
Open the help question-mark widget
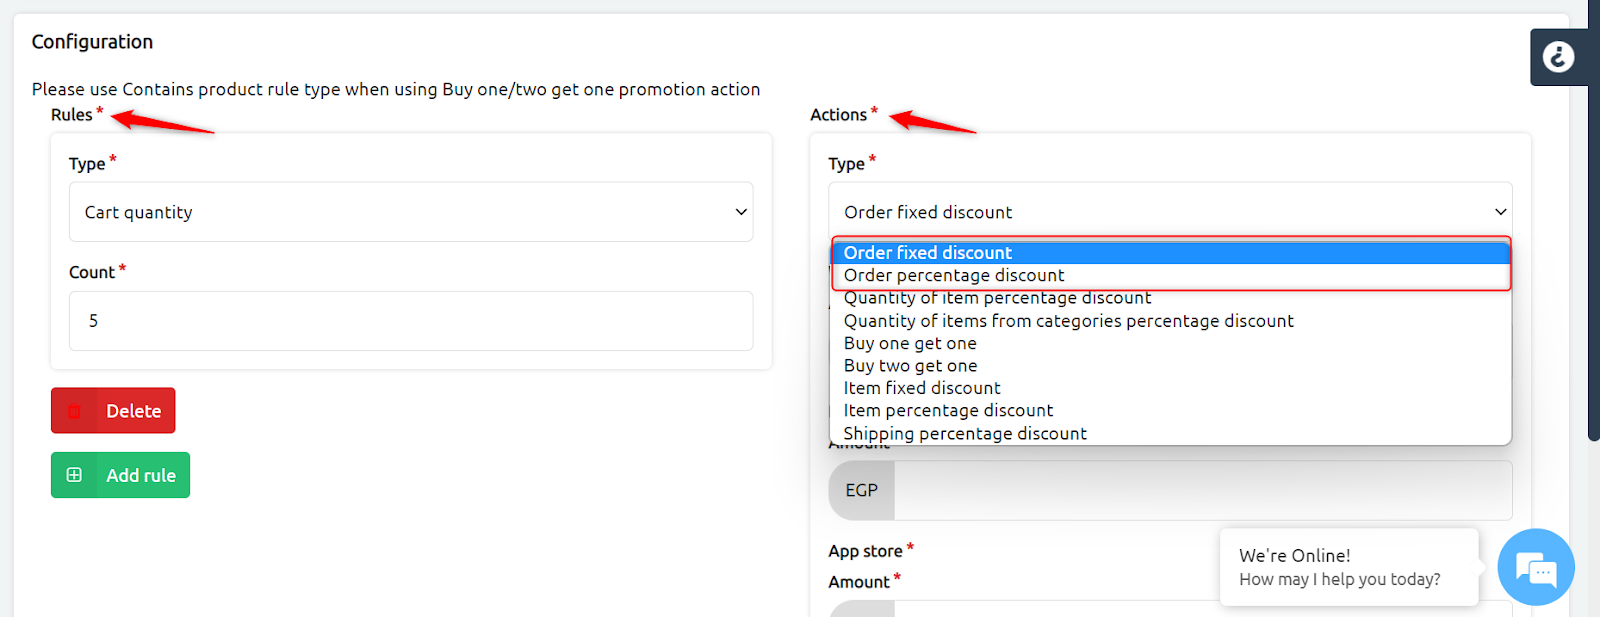[x=1558, y=57]
